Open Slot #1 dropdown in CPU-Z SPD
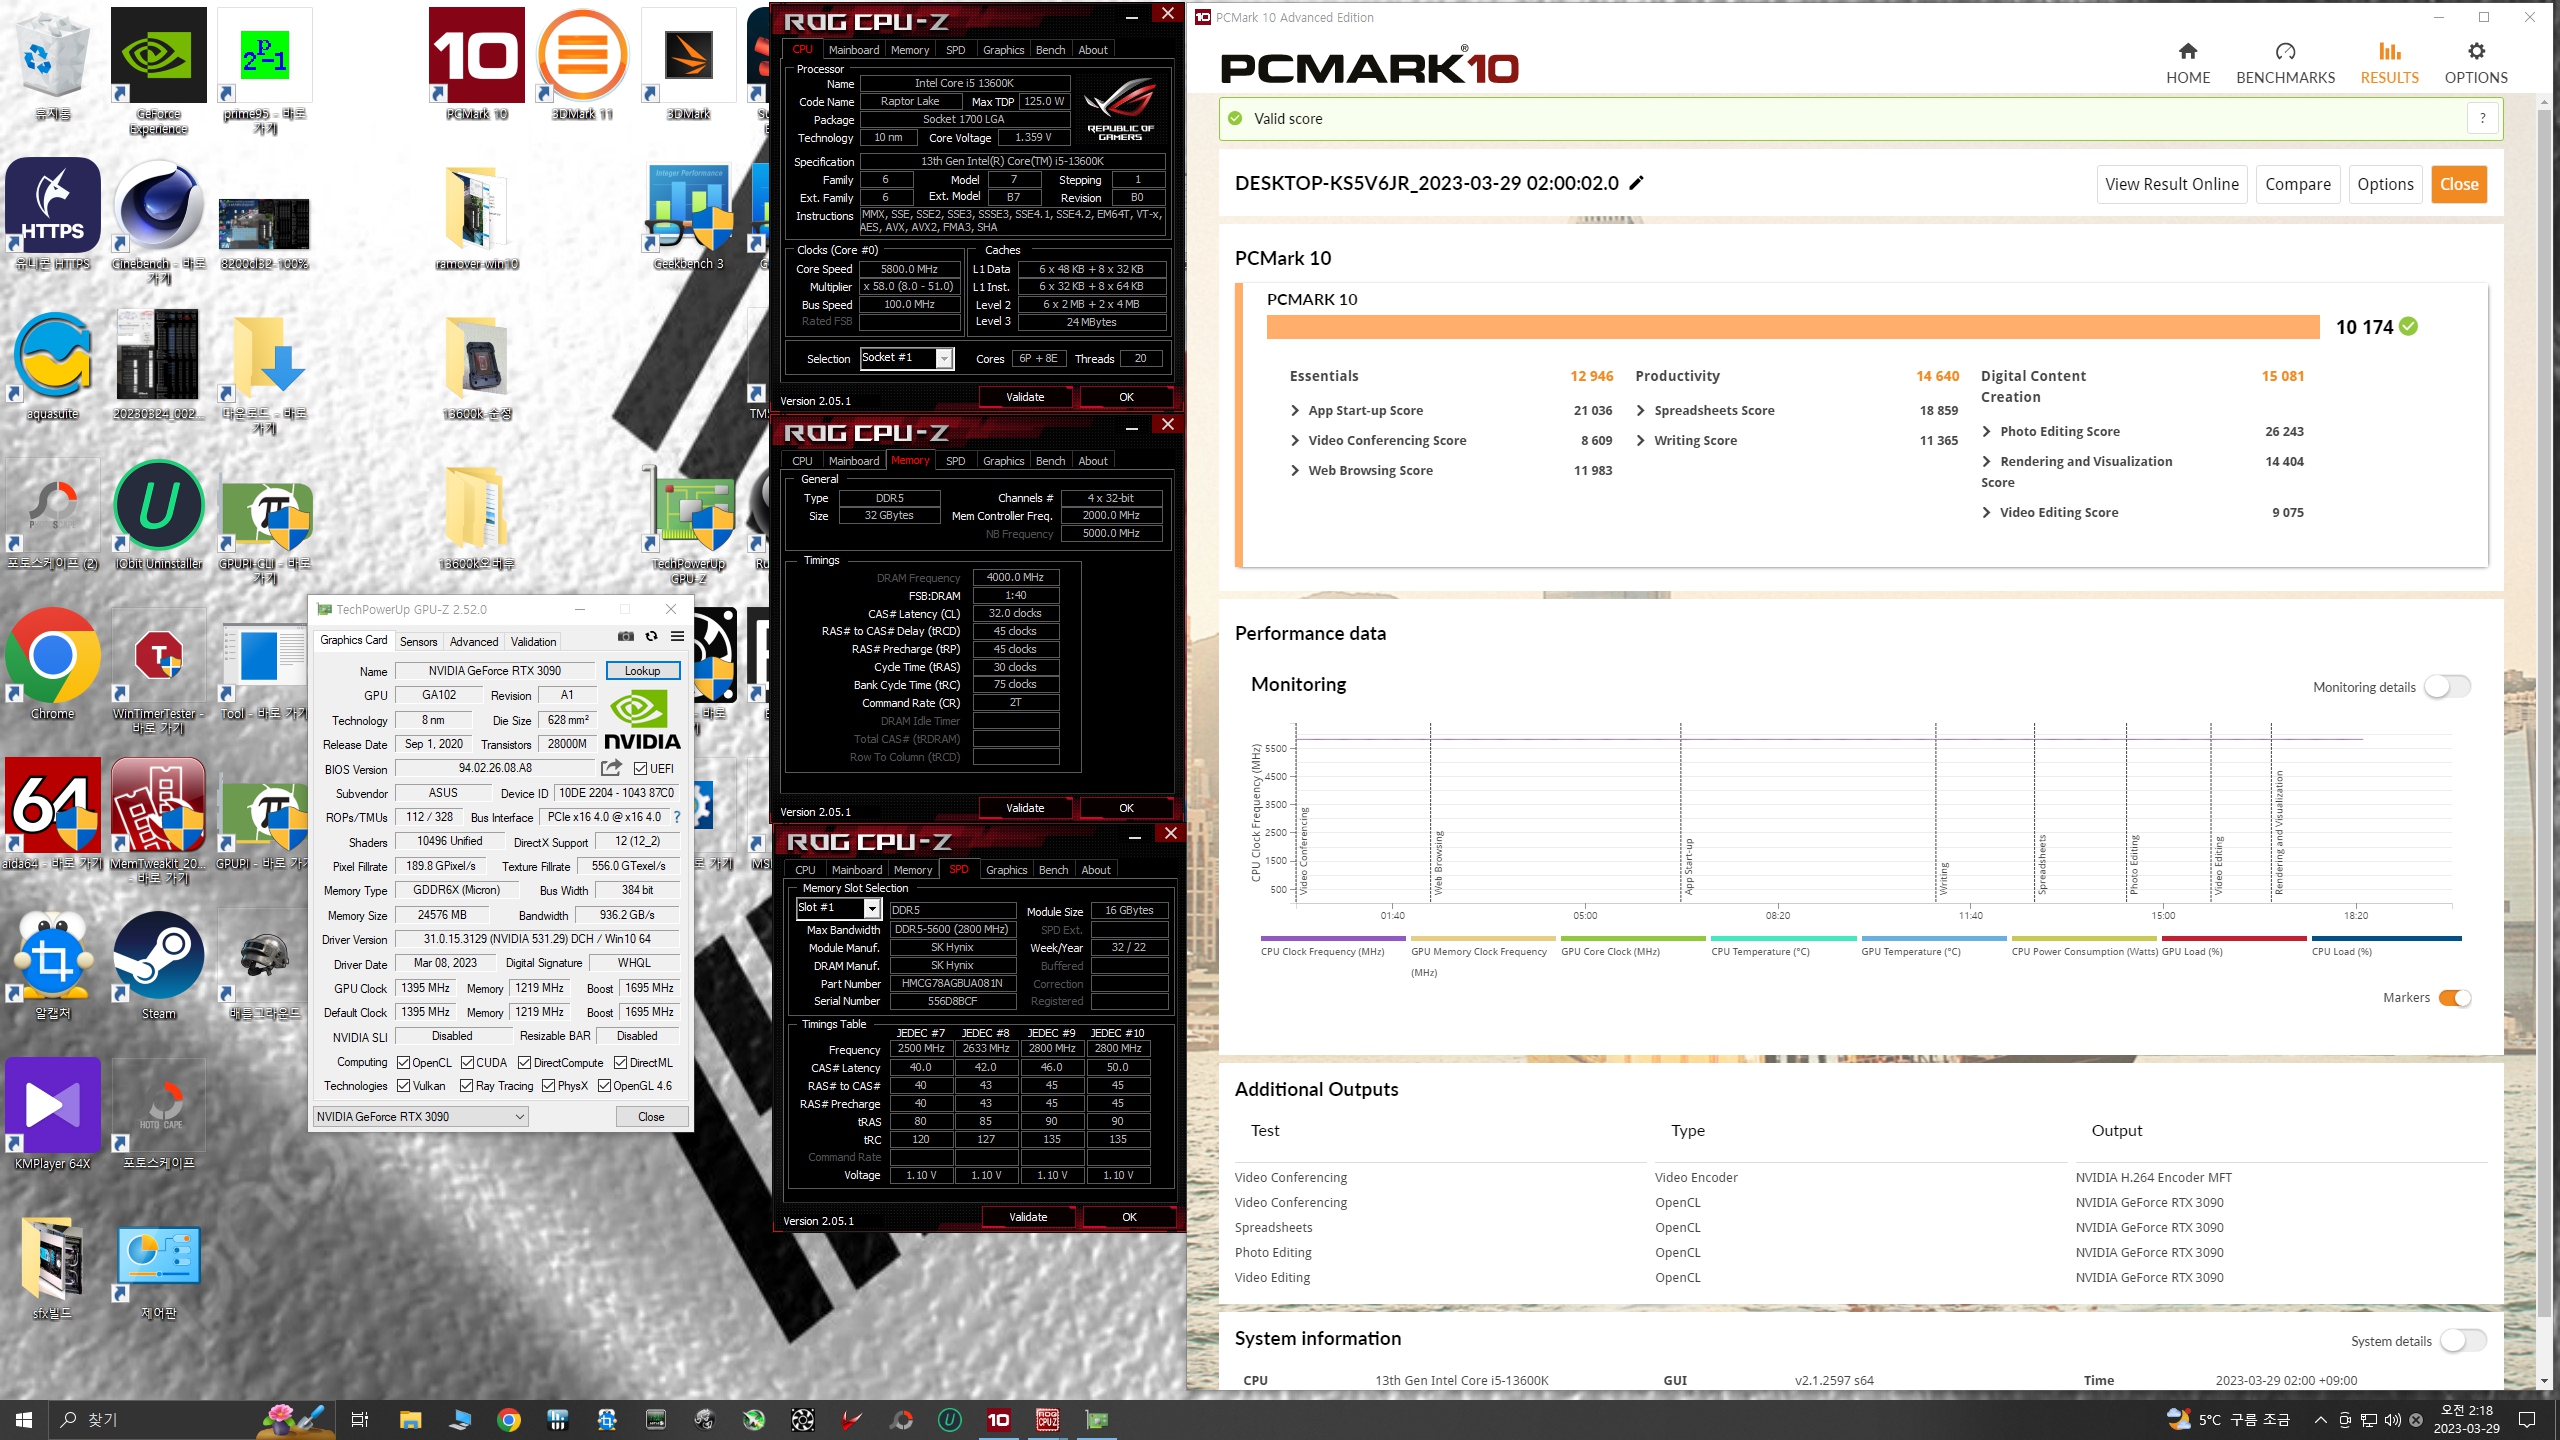 838,908
